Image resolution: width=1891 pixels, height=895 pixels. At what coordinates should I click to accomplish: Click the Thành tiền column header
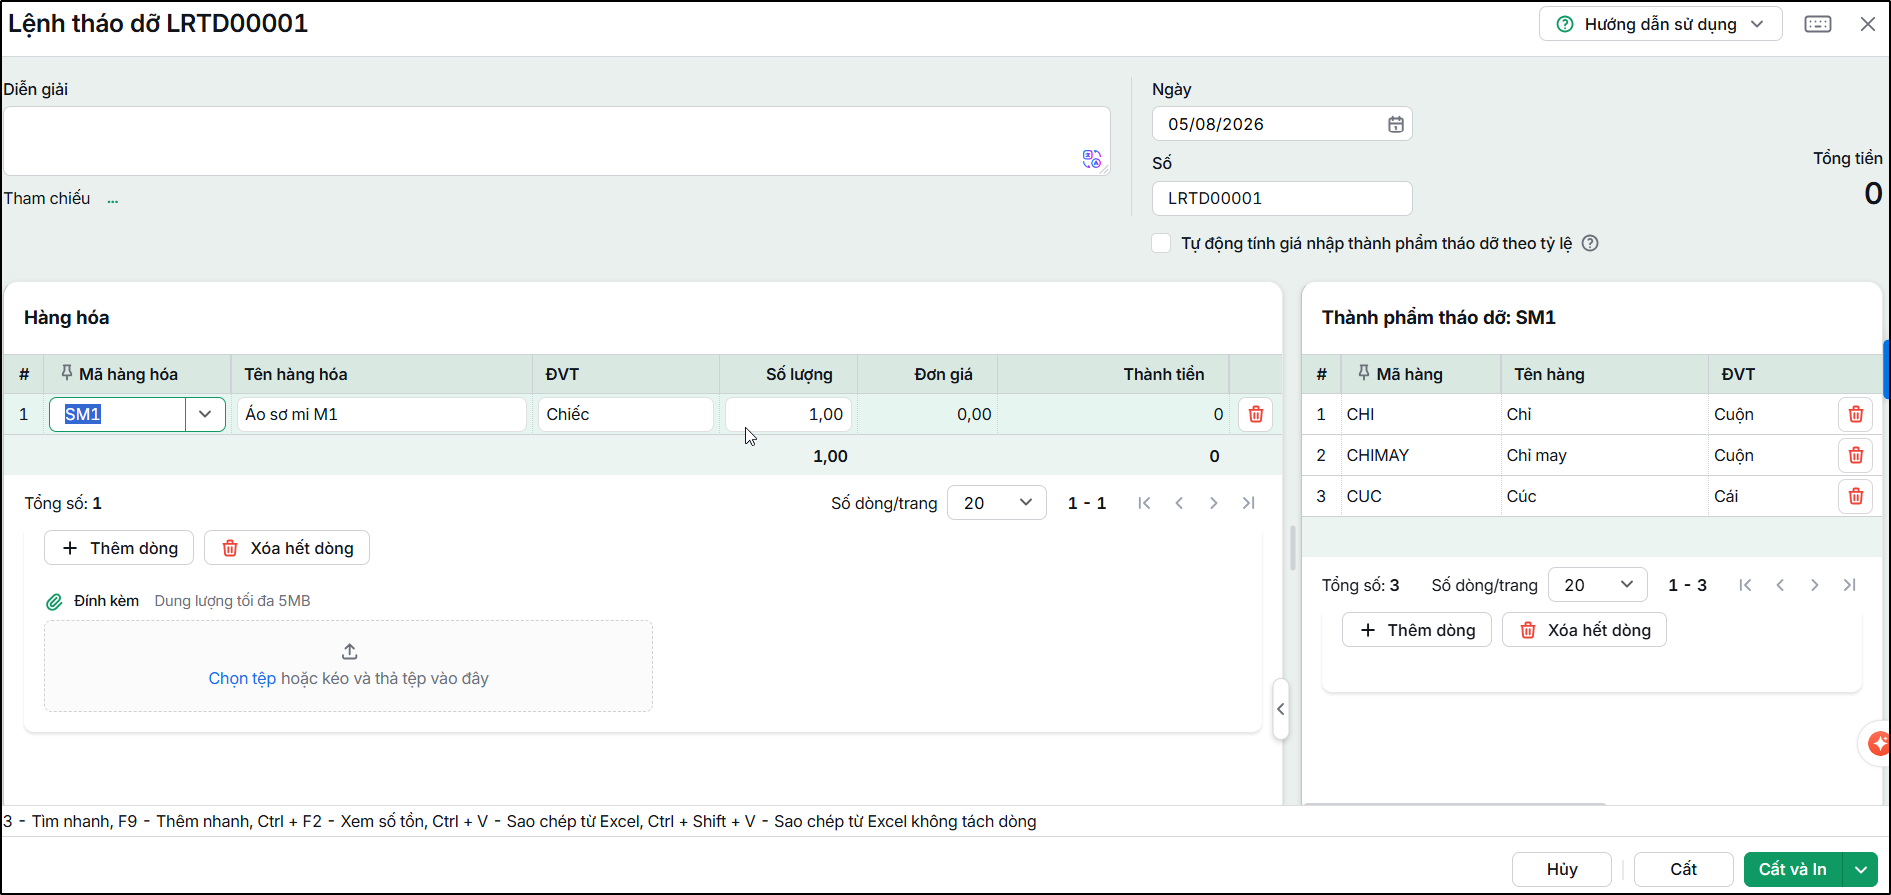[1164, 374]
